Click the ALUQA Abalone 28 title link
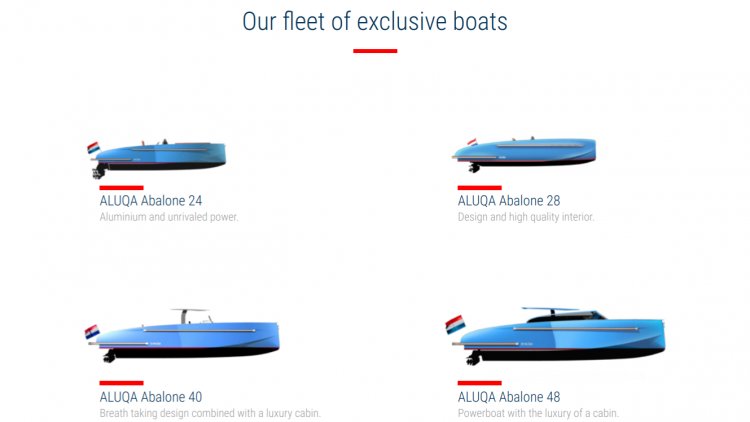Image resolution: width=750 pixels, height=422 pixels. pos(508,200)
